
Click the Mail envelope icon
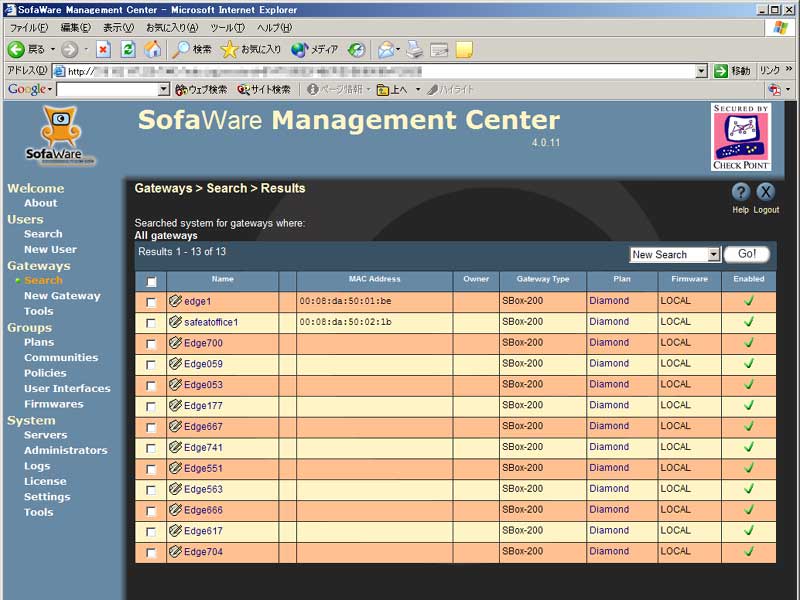(386, 49)
